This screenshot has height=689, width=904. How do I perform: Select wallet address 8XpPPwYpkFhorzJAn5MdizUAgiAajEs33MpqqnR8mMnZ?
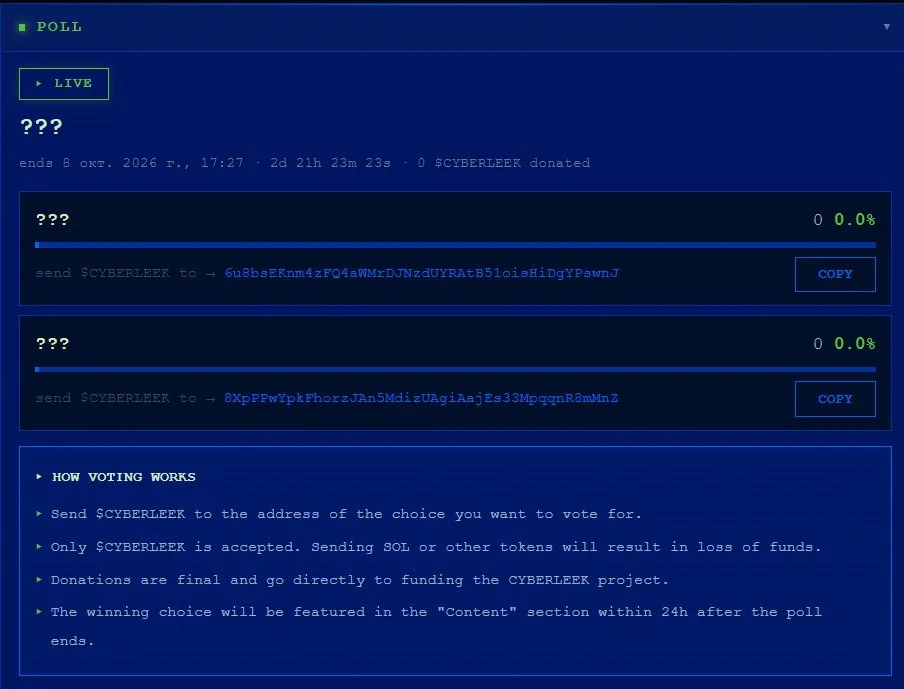coord(421,398)
